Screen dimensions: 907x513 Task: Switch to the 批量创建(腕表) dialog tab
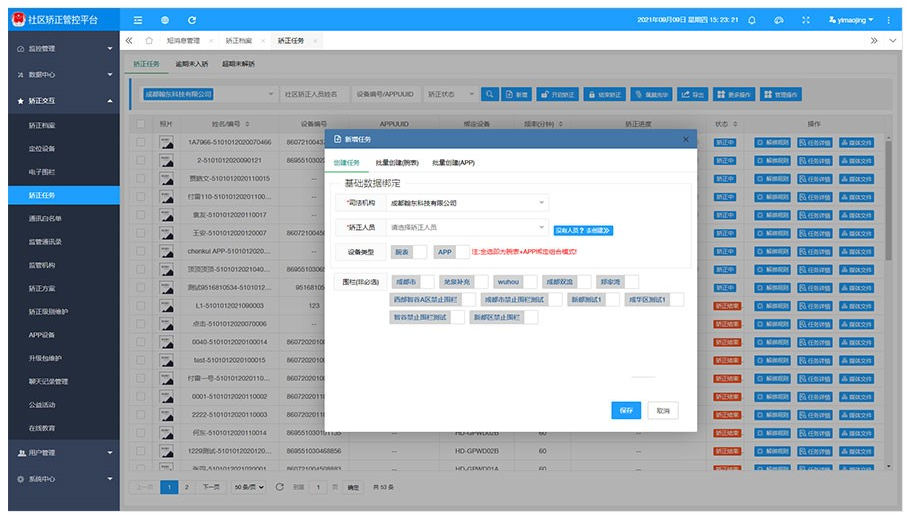click(397, 163)
